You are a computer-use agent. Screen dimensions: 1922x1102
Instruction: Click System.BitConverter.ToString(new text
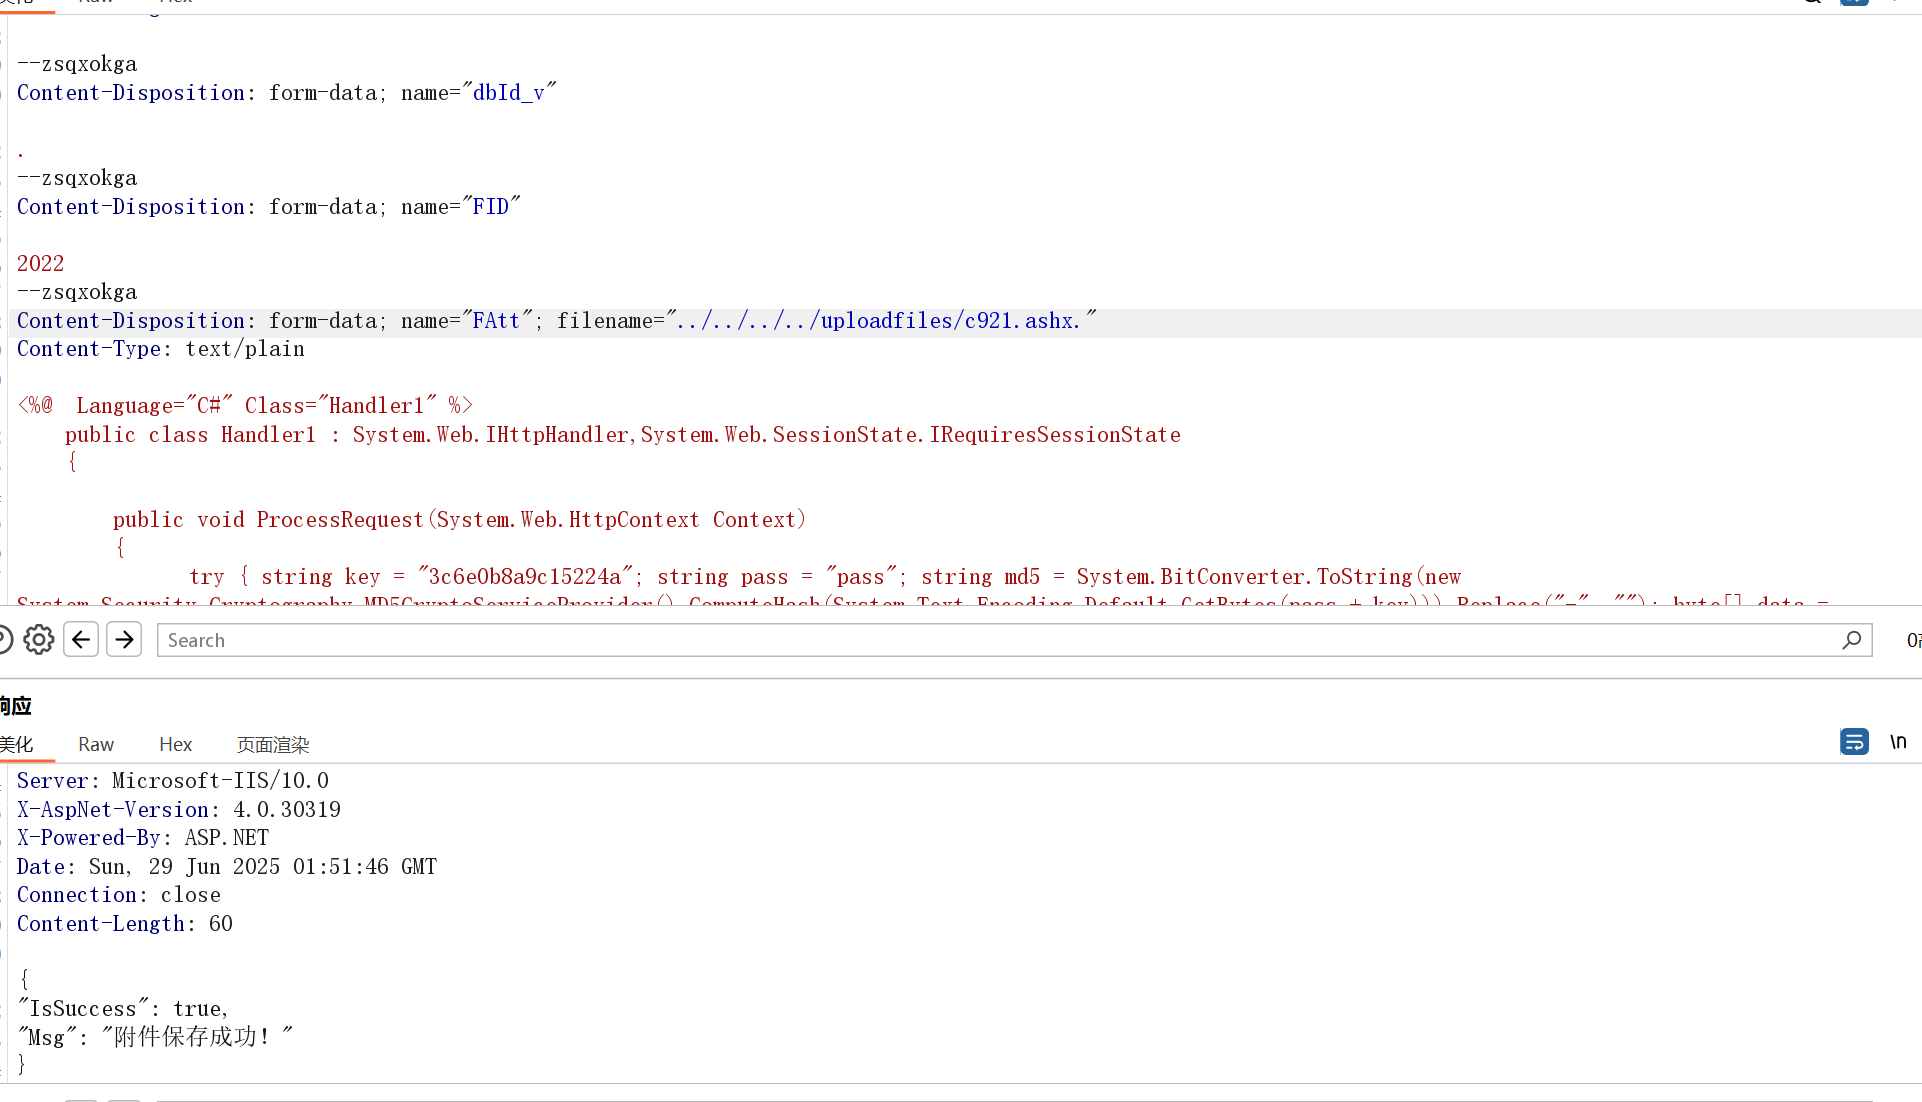tap(1268, 576)
